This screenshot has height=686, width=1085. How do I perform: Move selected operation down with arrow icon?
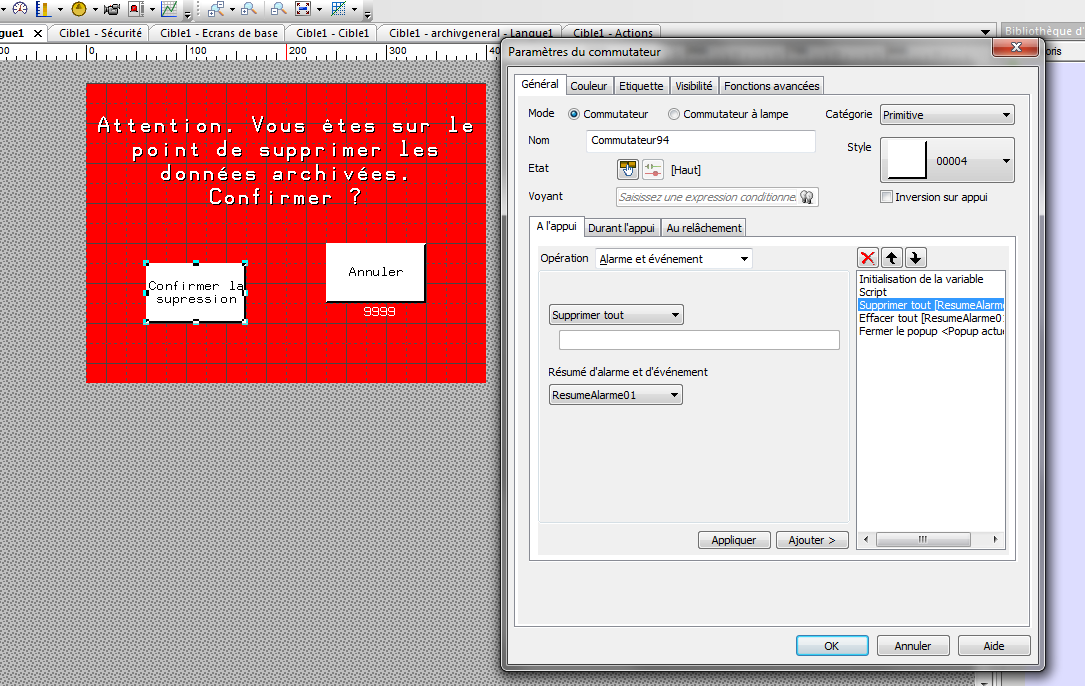915,258
